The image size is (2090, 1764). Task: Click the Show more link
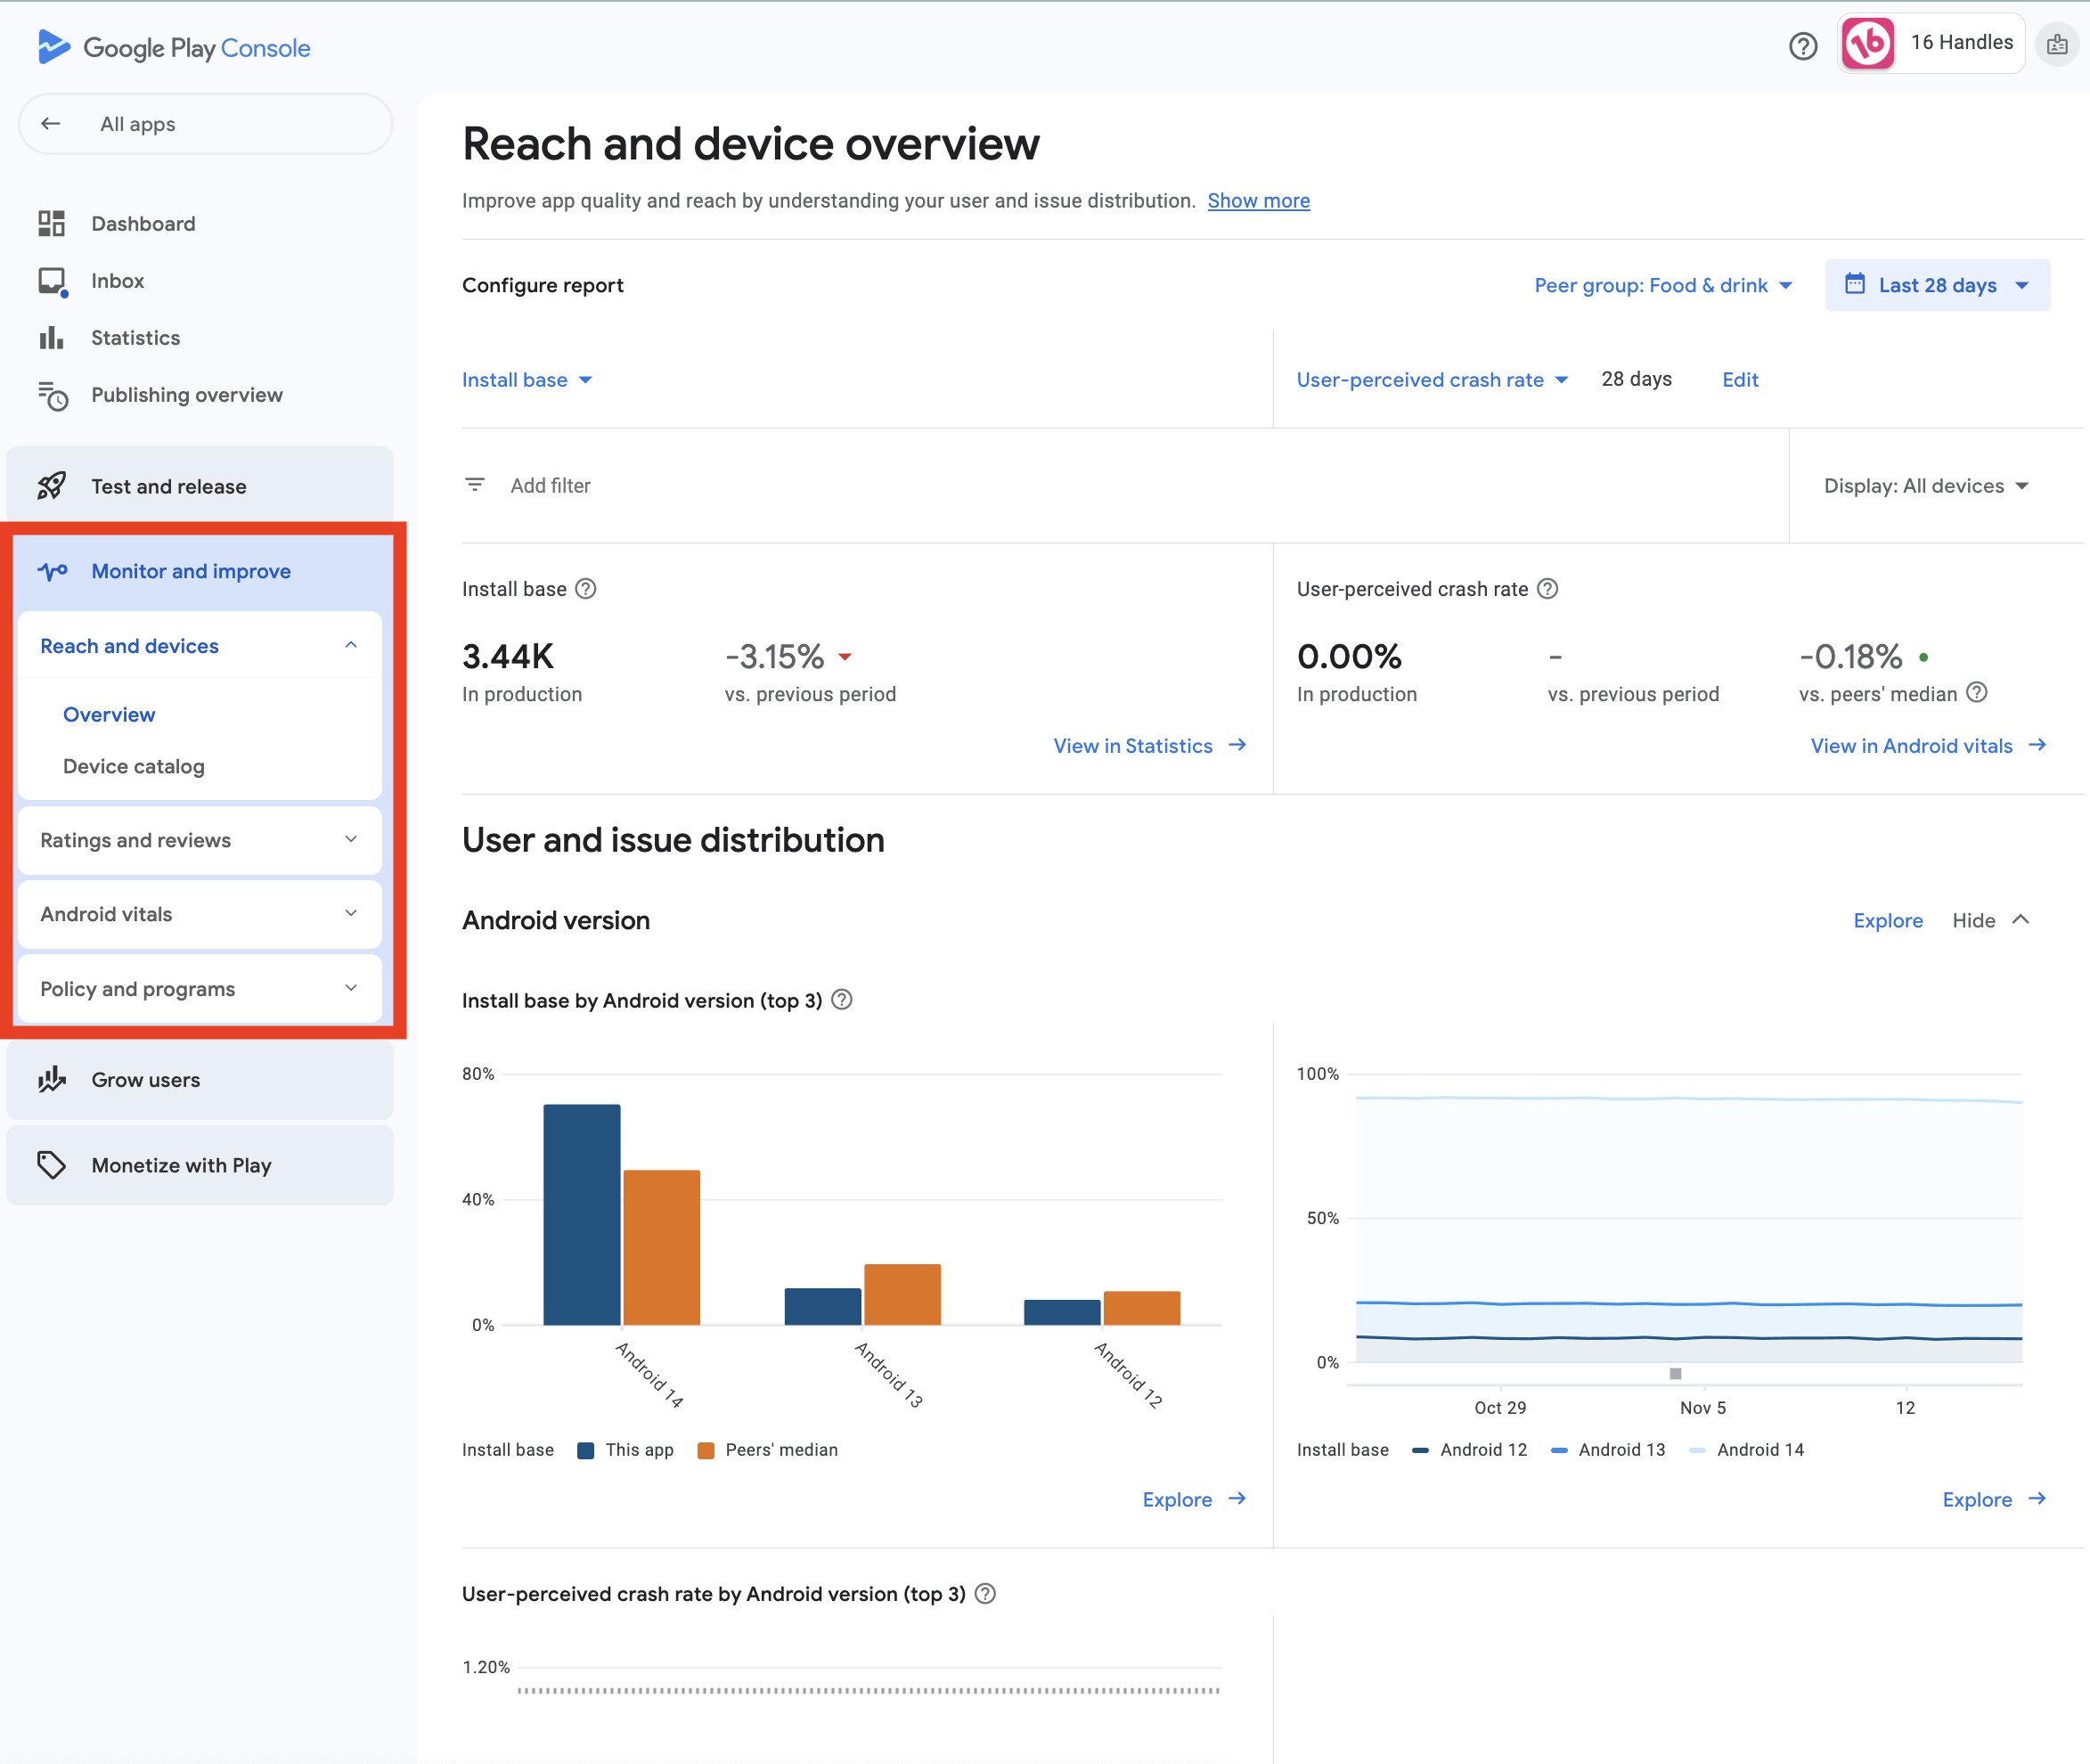(x=1258, y=201)
